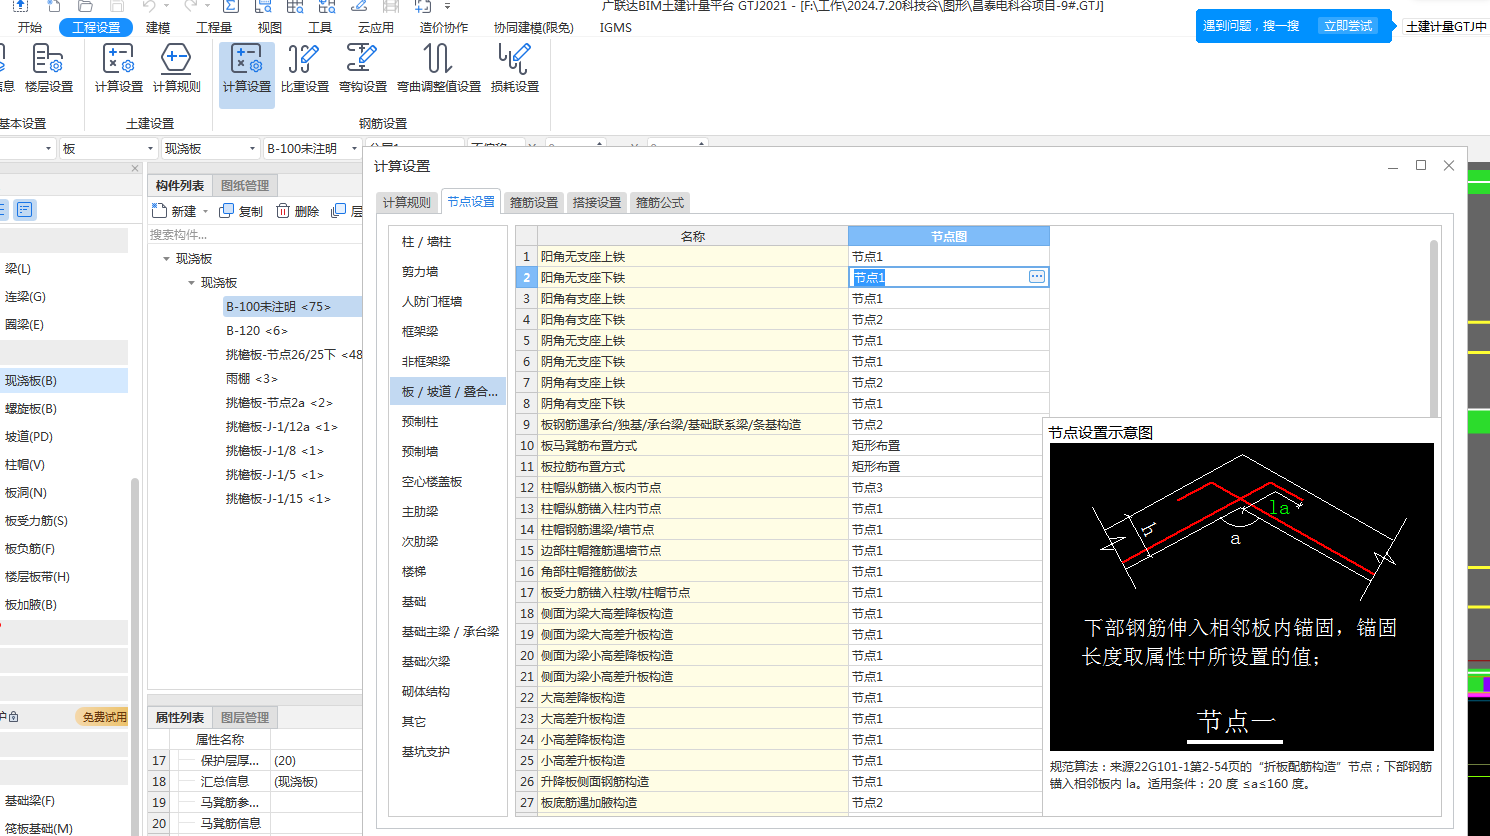Open 损耗设置 loss settings
Viewport: 1490px width, 836px height.
(x=515, y=68)
